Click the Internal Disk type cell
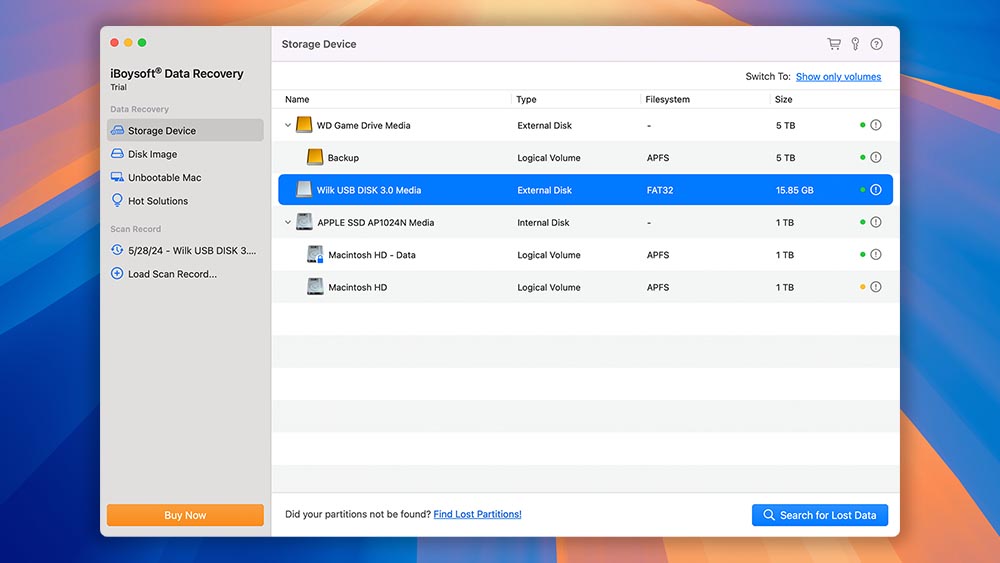Viewport: 1000px width, 563px height. click(x=543, y=223)
